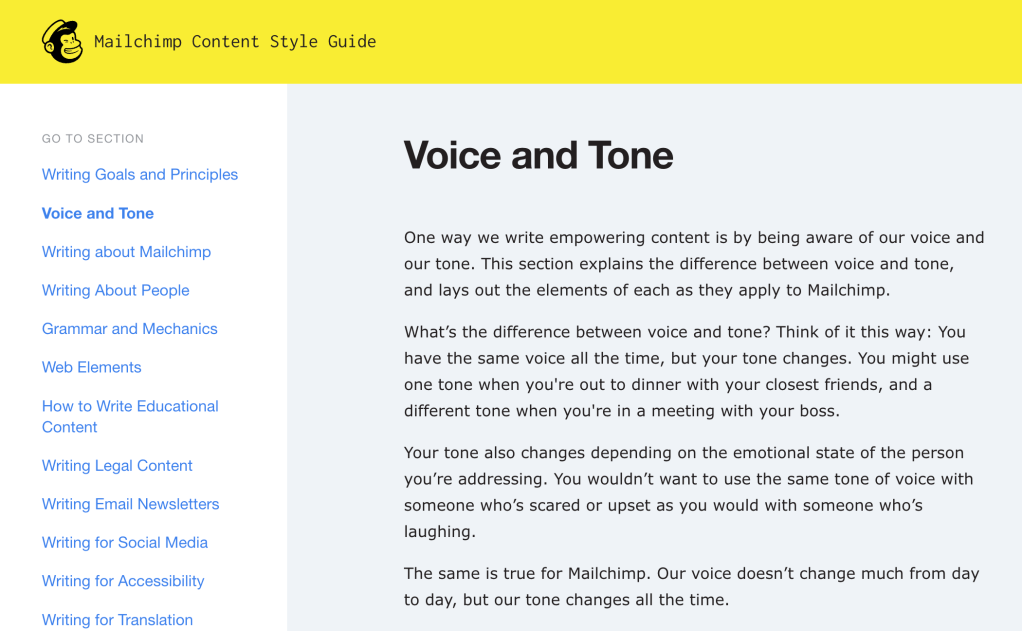Screen dimensions: 1022x631
Task: Go to Writing Legal Content
Action: (x=117, y=465)
